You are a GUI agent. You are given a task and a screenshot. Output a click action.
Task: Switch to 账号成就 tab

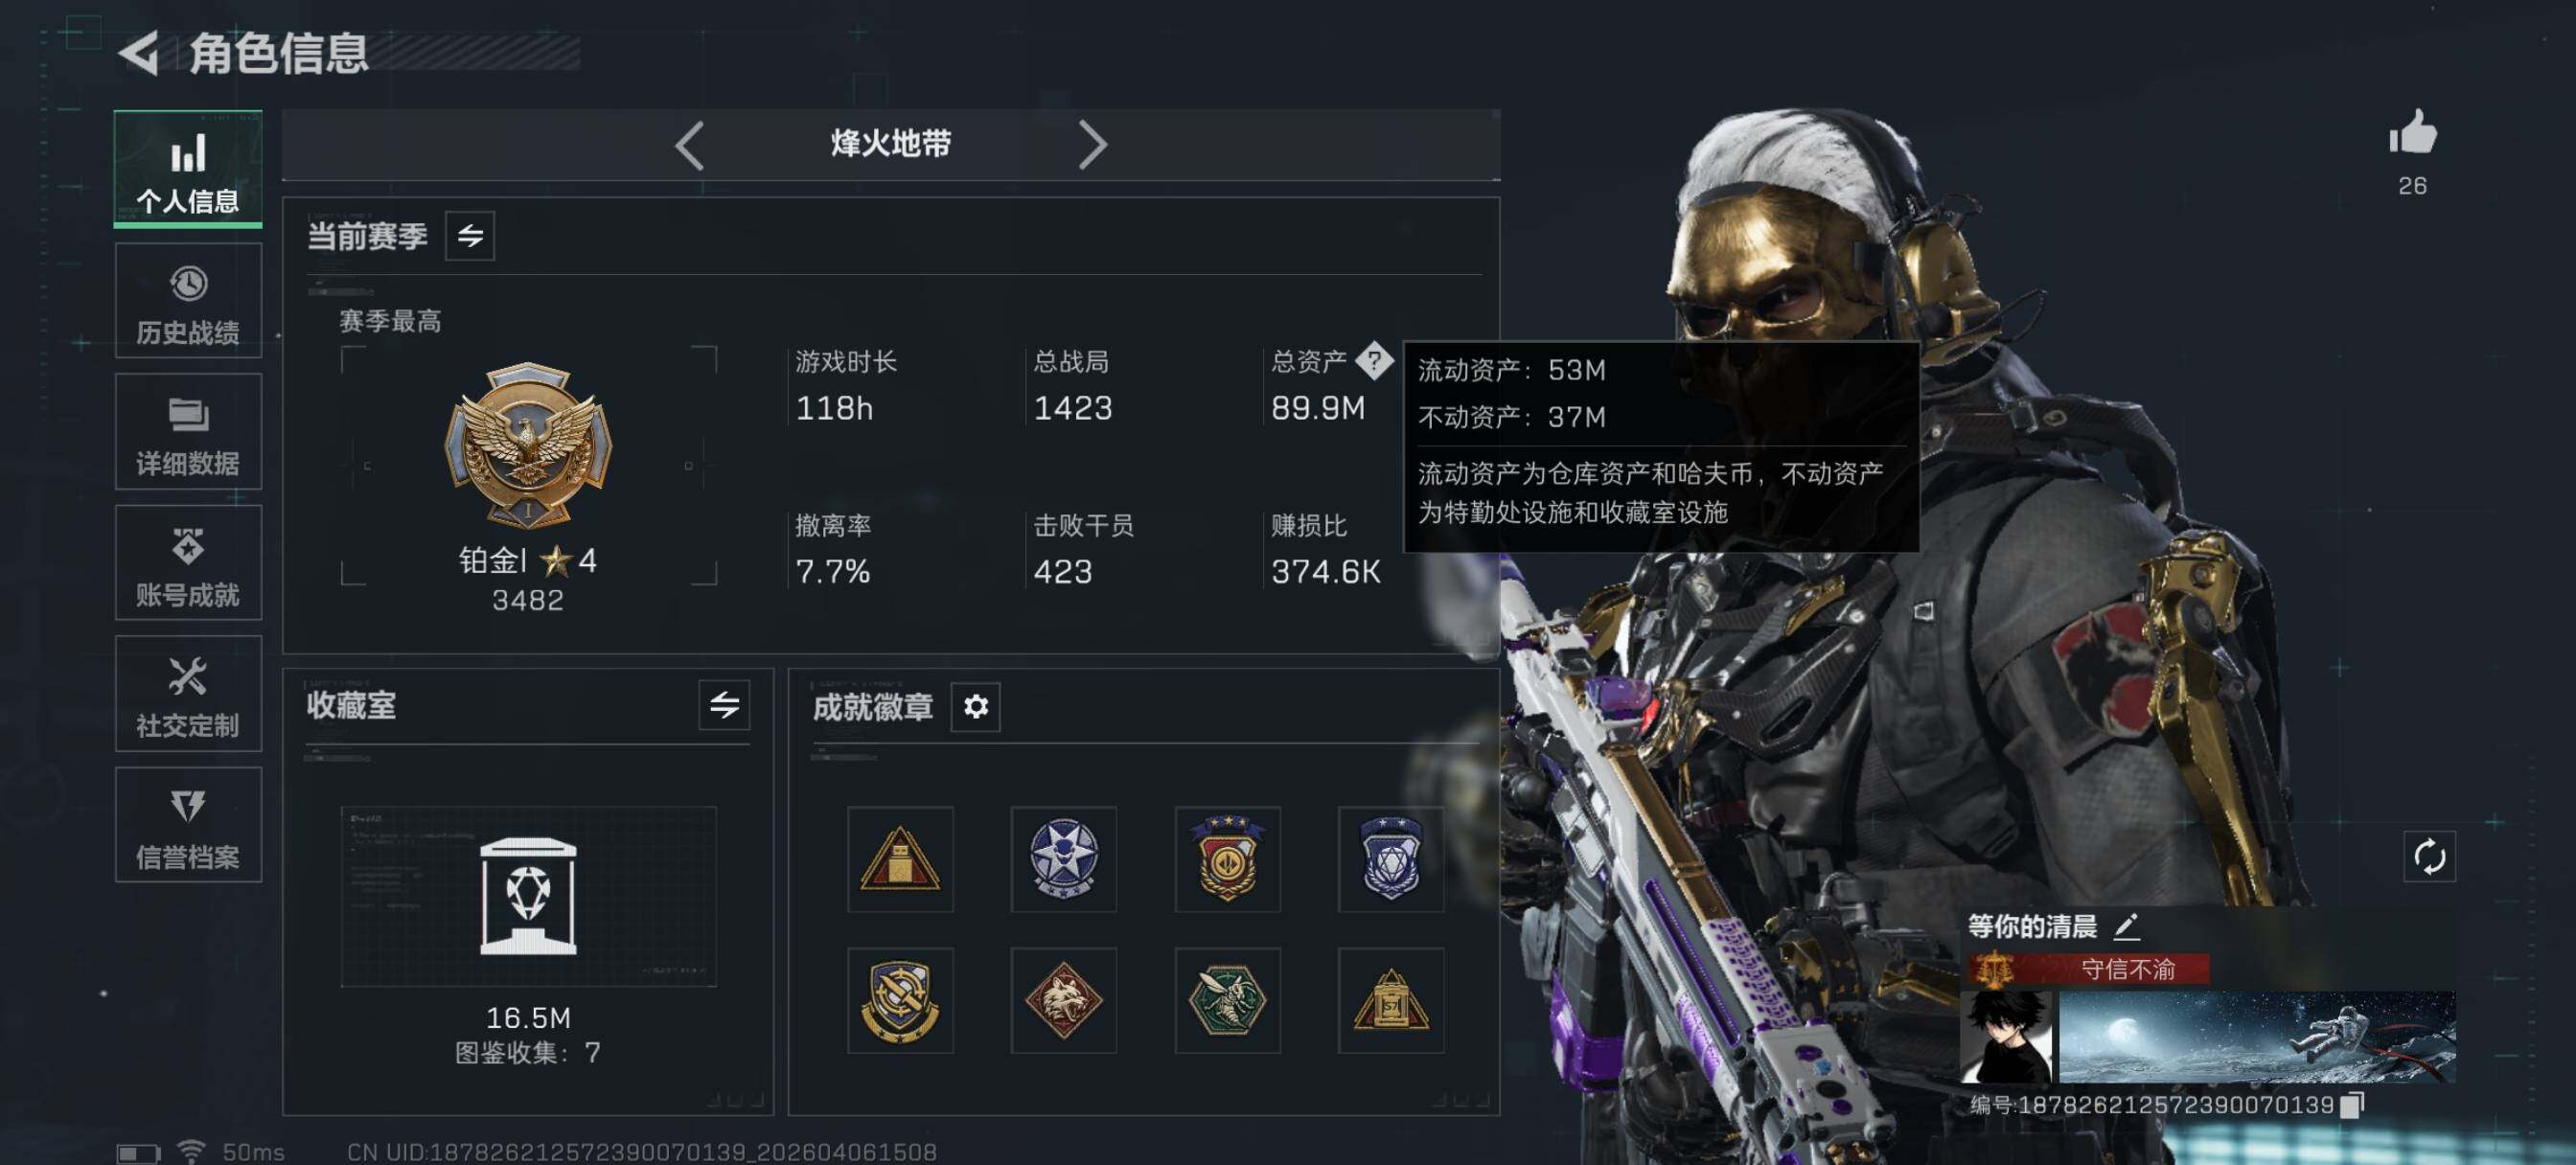click(x=188, y=563)
